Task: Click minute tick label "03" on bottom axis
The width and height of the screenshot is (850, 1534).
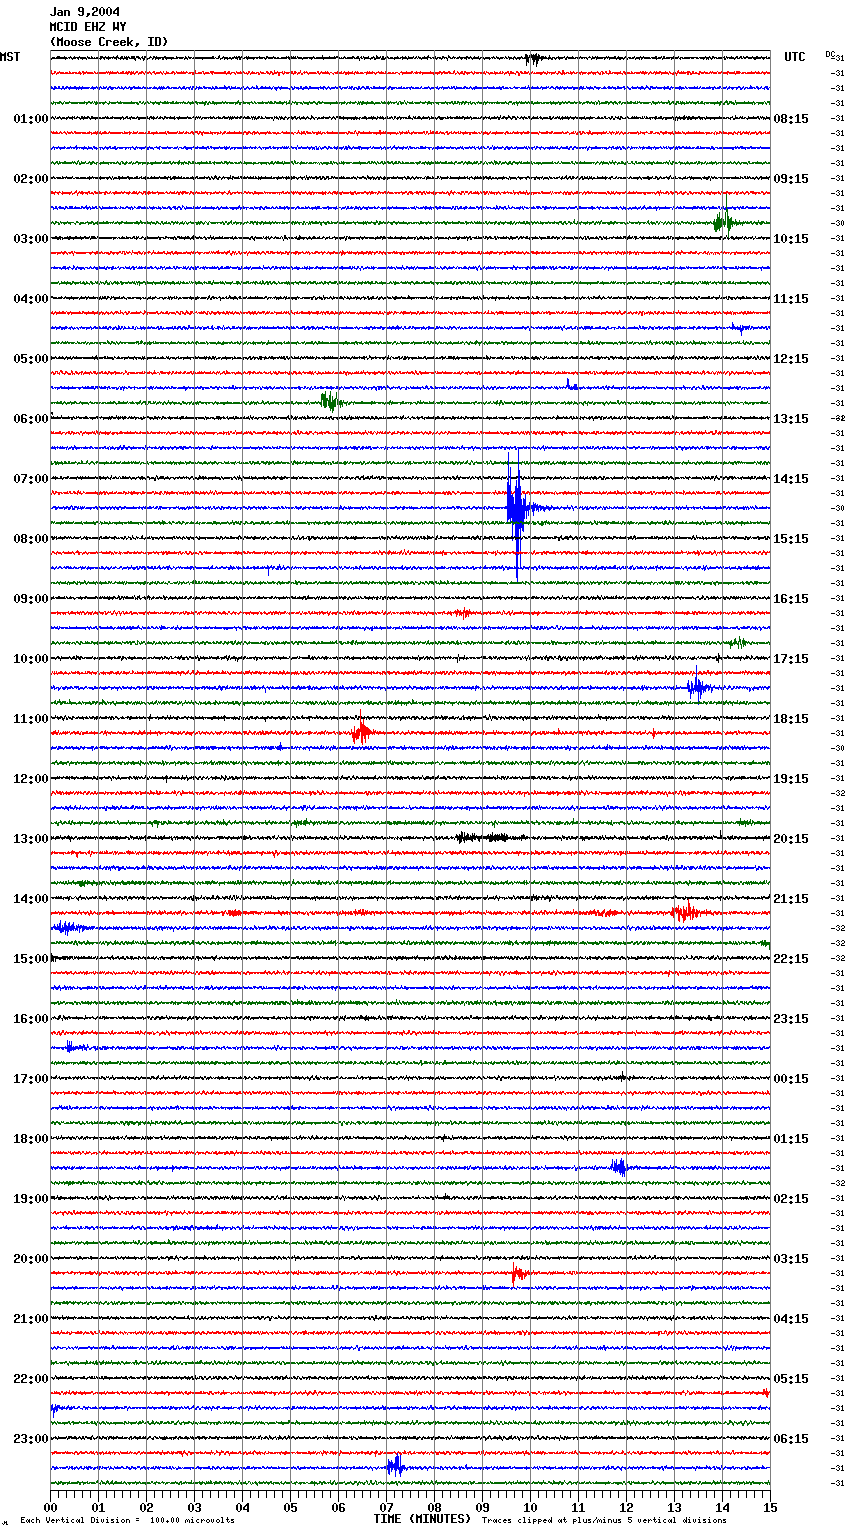Action: (x=194, y=1507)
